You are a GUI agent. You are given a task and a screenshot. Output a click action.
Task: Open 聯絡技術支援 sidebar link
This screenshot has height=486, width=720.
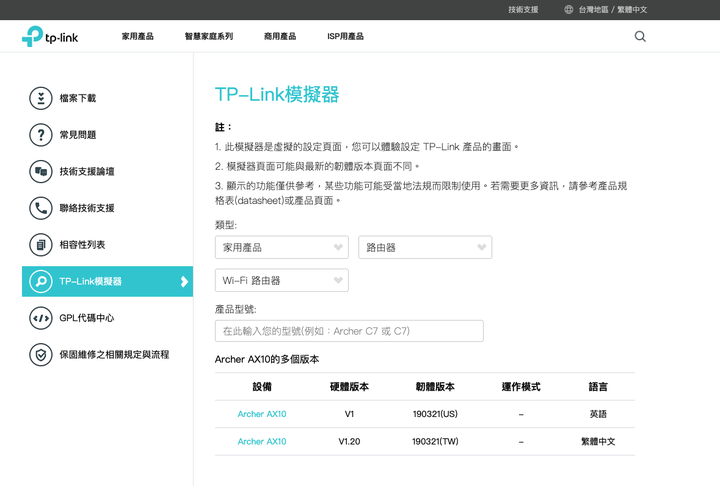point(87,208)
